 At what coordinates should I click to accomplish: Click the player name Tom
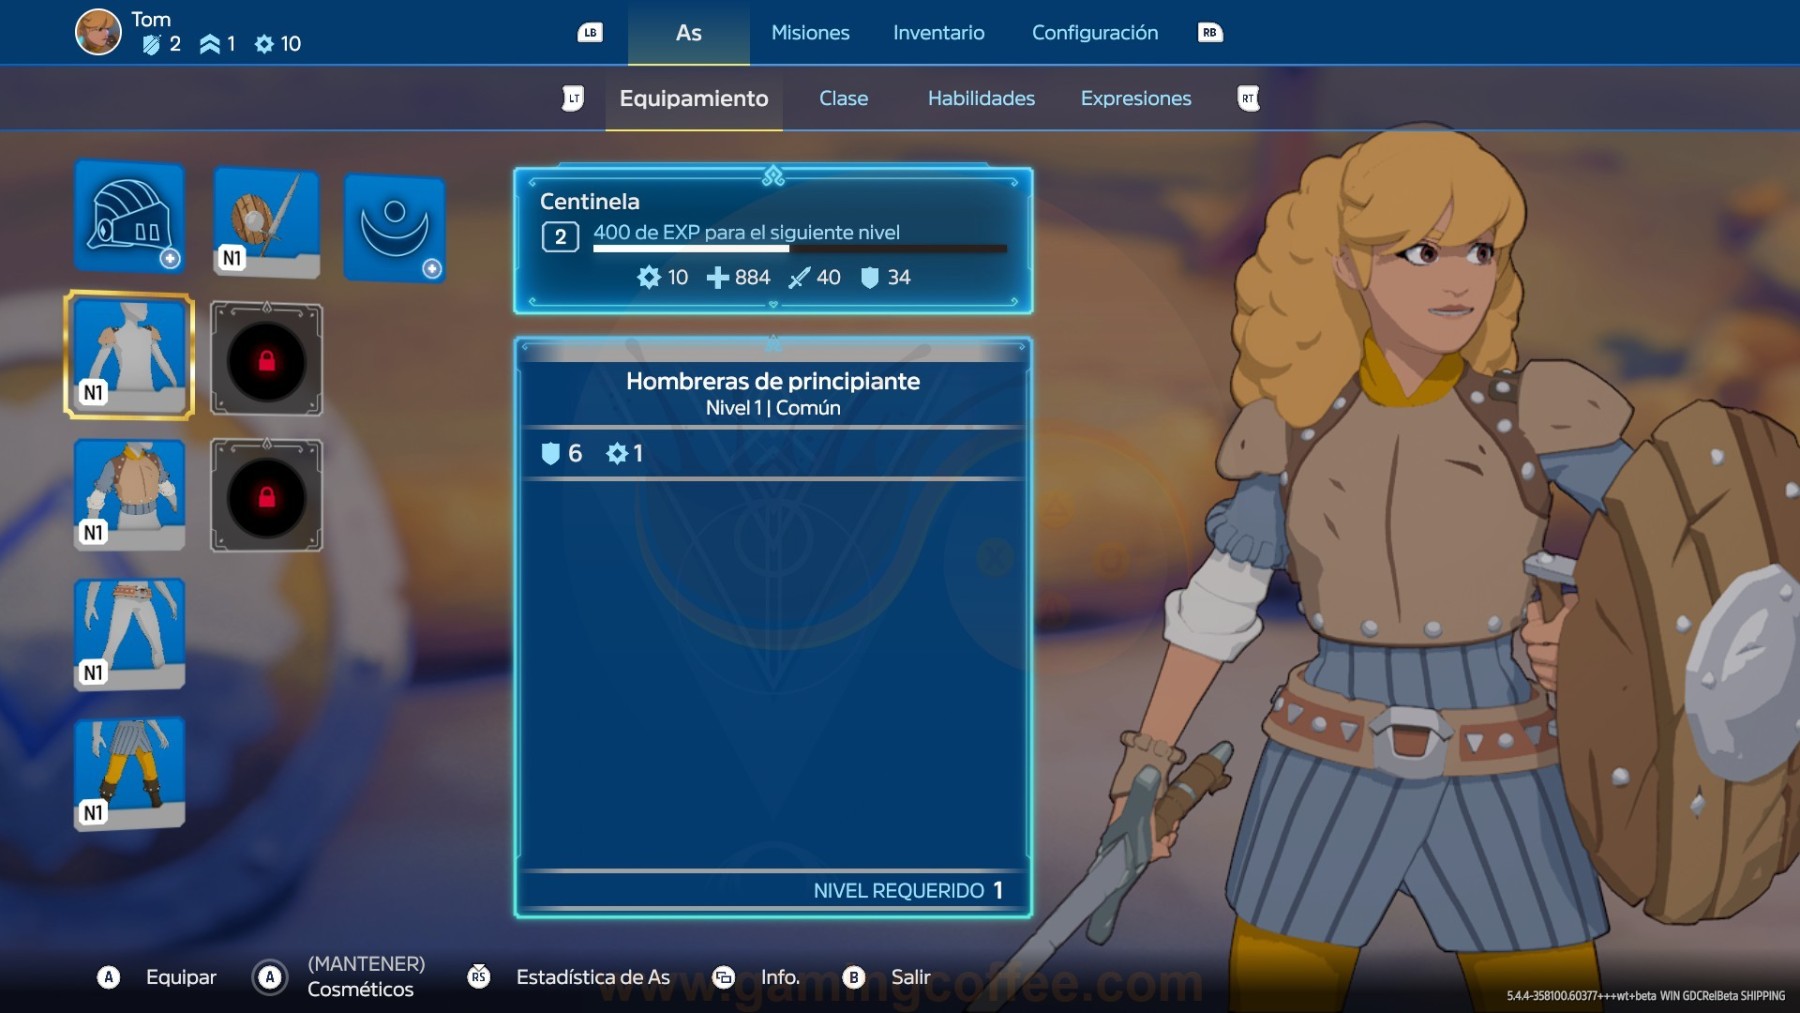(x=151, y=19)
